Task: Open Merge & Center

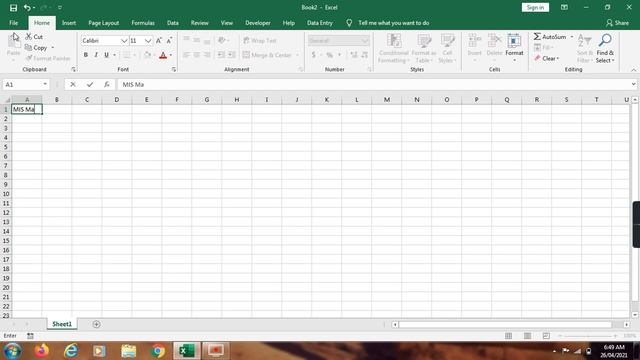Action: click(268, 55)
